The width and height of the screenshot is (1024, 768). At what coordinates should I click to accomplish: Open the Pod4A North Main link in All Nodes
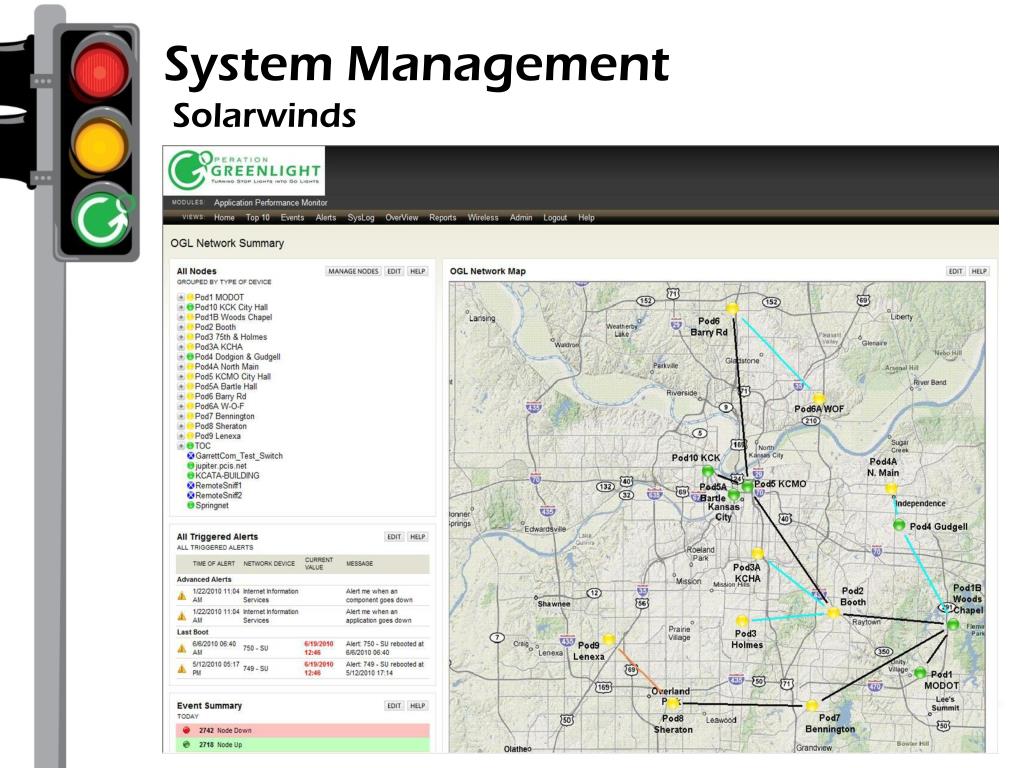click(227, 367)
